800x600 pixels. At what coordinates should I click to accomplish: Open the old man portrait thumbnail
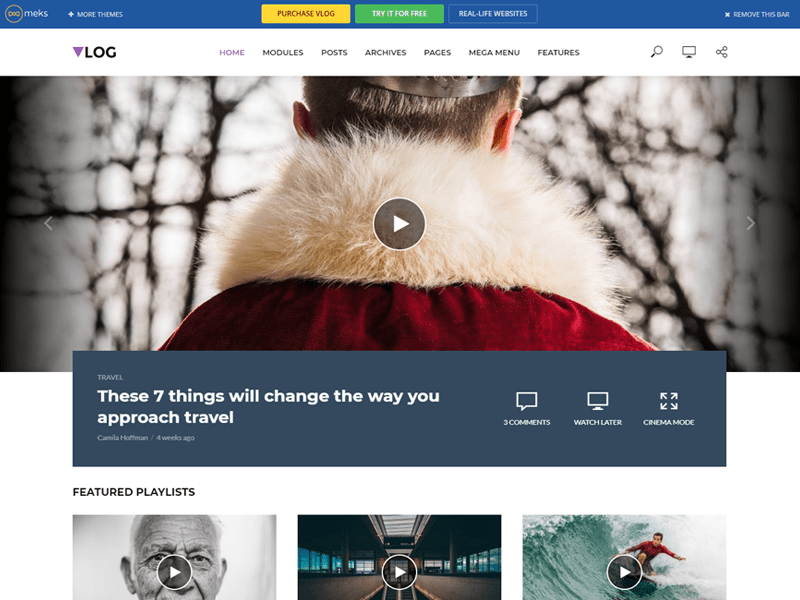(x=174, y=557)
